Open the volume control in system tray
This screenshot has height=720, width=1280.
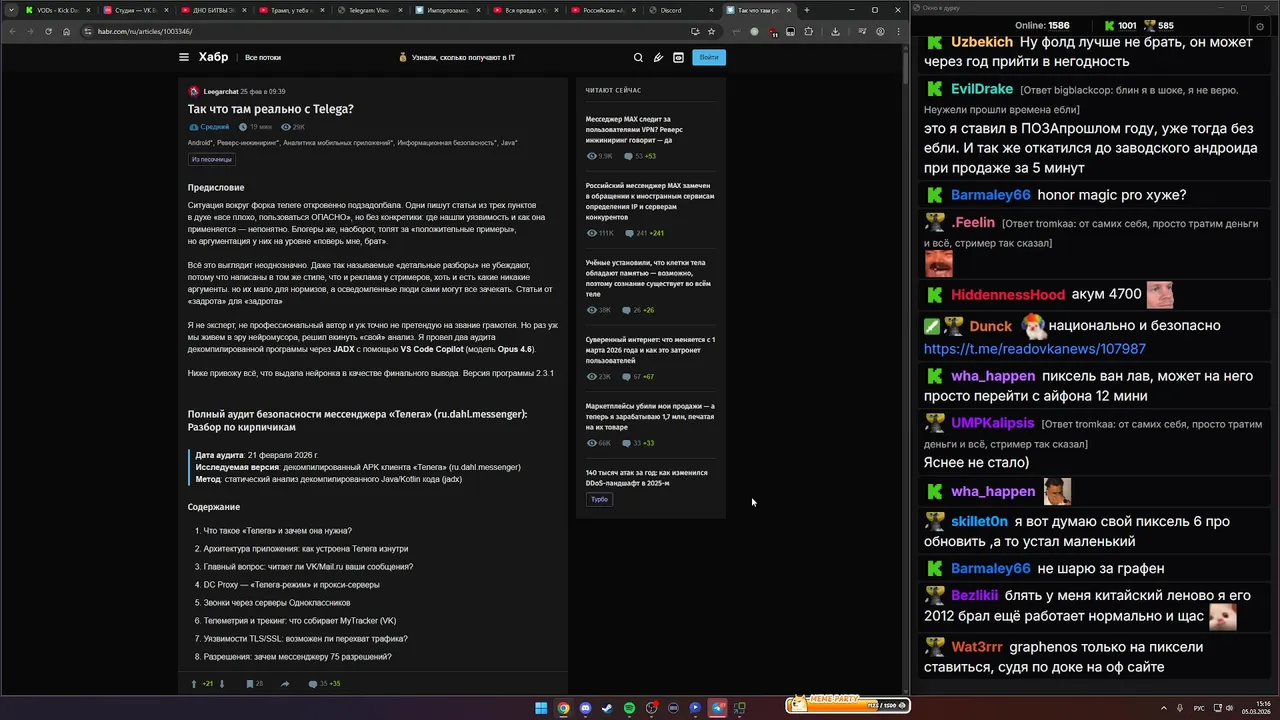click(1229, 708)
